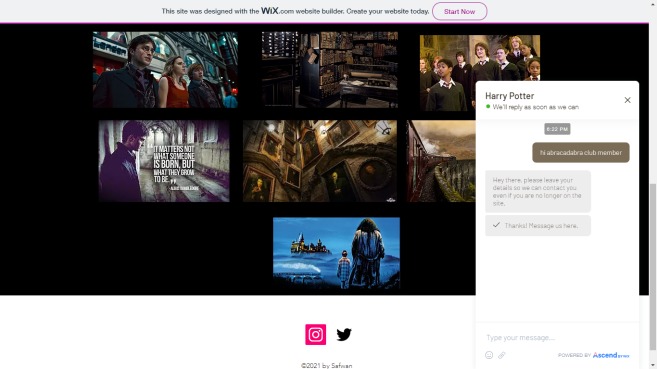Open the Twitter bird icon
This screenshot has width=657, height=369.
click(344, 335)
